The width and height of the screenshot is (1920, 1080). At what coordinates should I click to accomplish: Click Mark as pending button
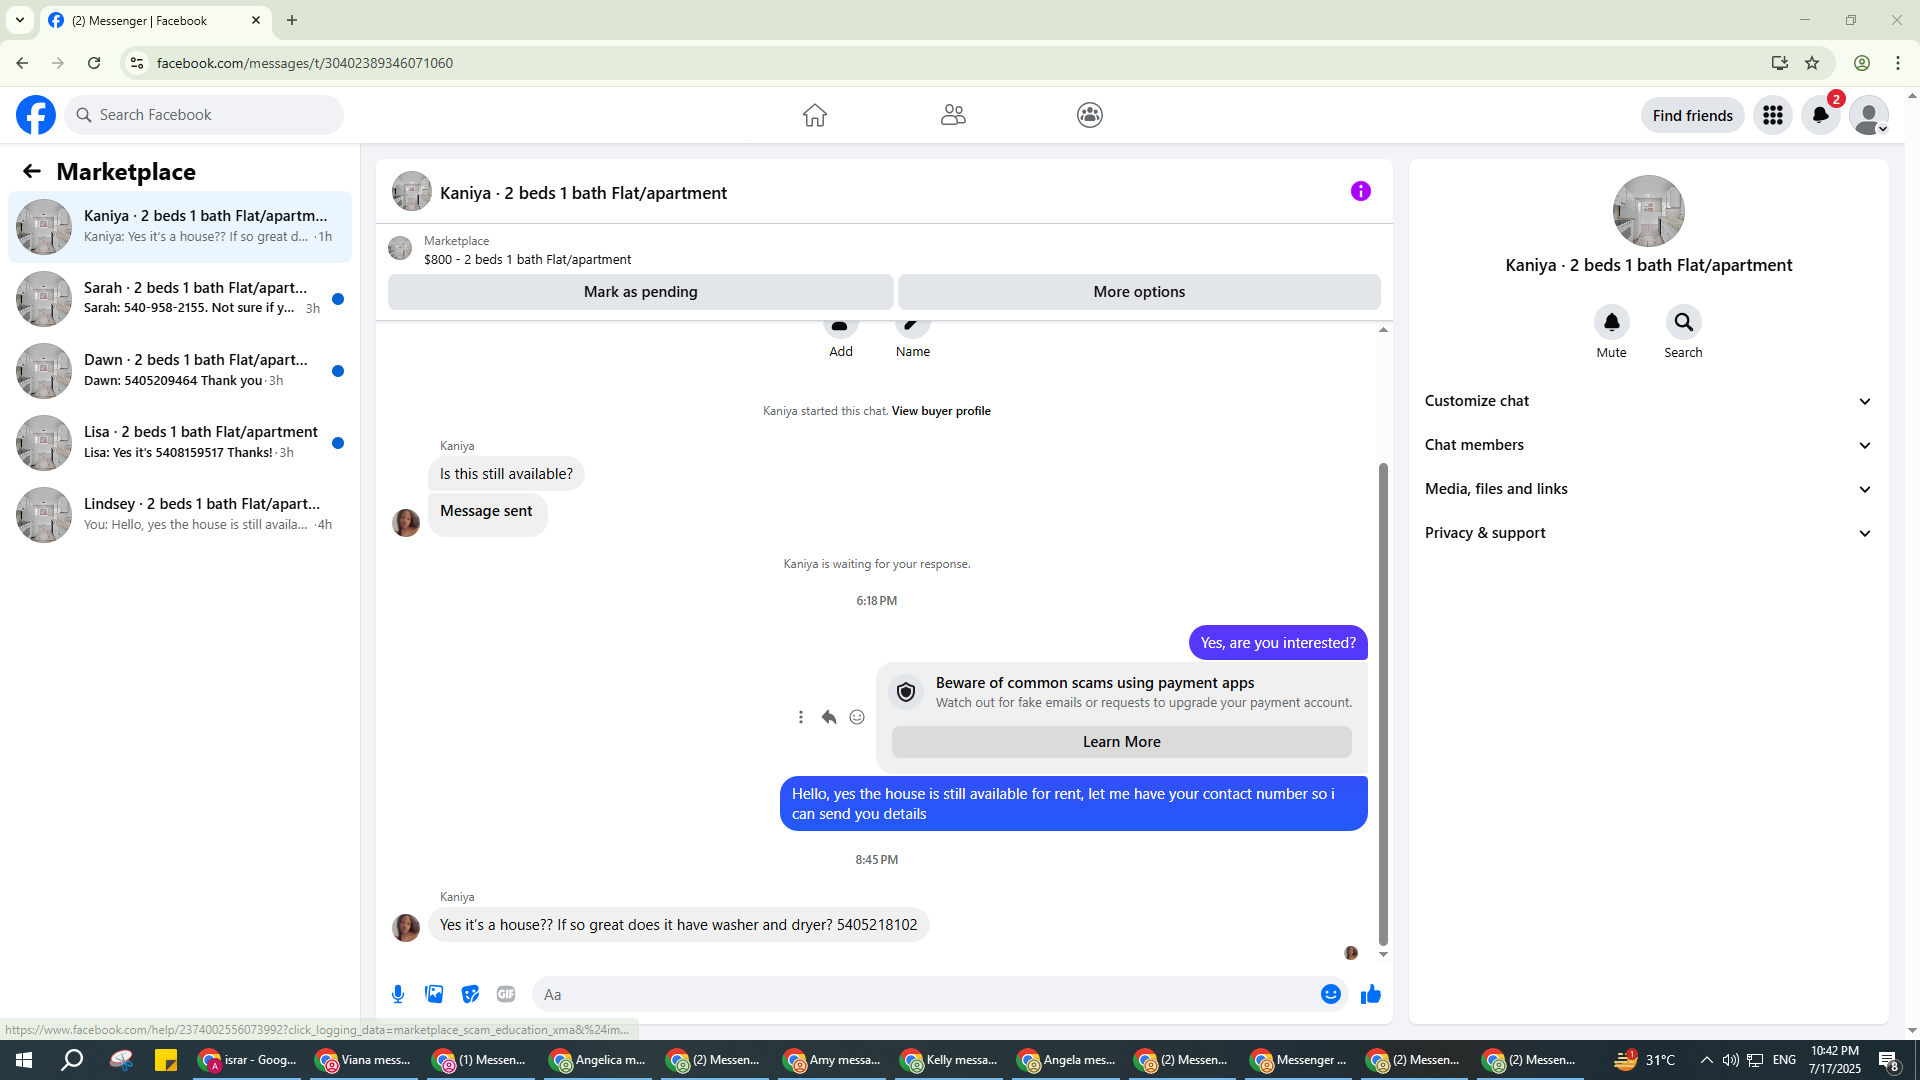point(641,292)
